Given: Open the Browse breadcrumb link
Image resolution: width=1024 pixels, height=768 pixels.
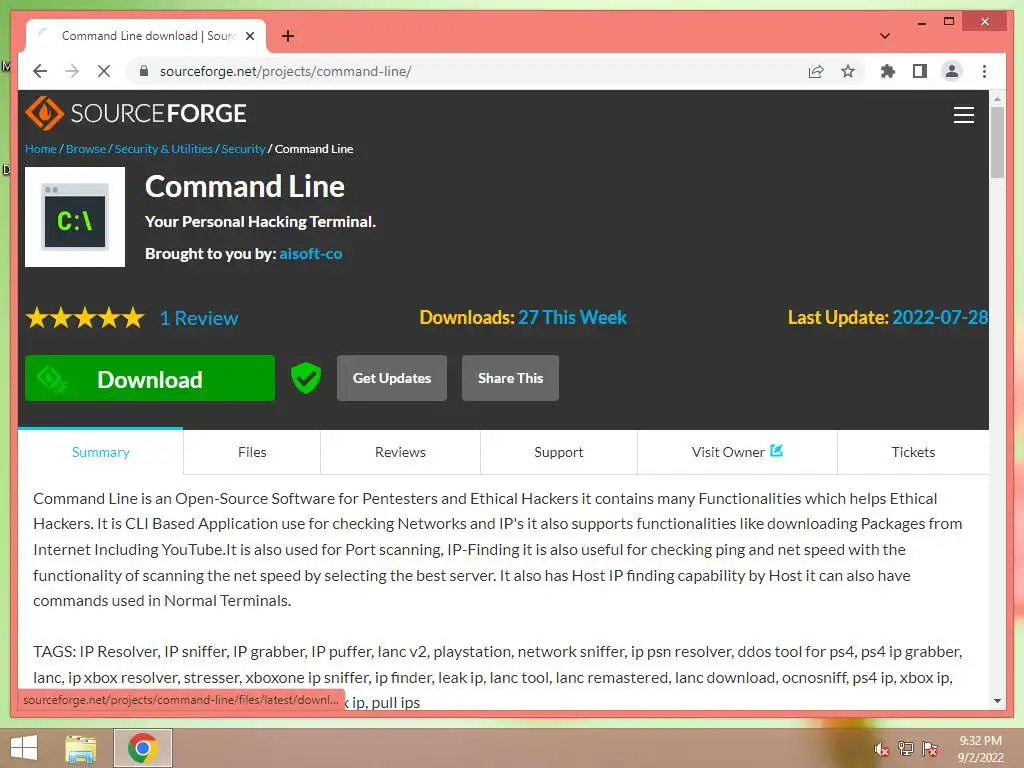Looking at the screenshot, I should (x=86, y=149).
